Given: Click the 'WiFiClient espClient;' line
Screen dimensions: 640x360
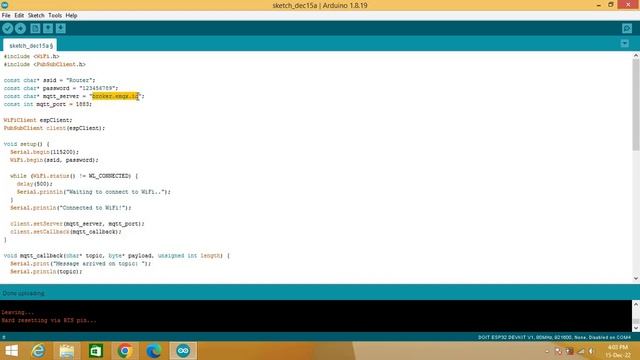Looking at the screenshot, I should (x=38, y=120).
